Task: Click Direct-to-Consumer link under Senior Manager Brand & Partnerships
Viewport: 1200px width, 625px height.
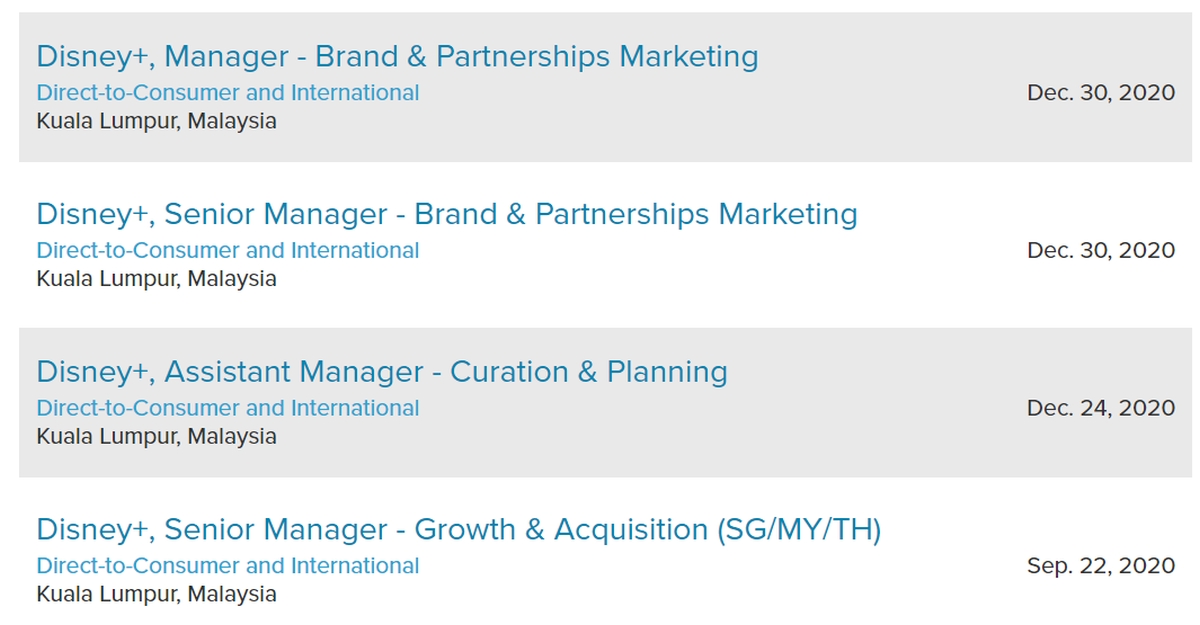Action: pos(228,250)
